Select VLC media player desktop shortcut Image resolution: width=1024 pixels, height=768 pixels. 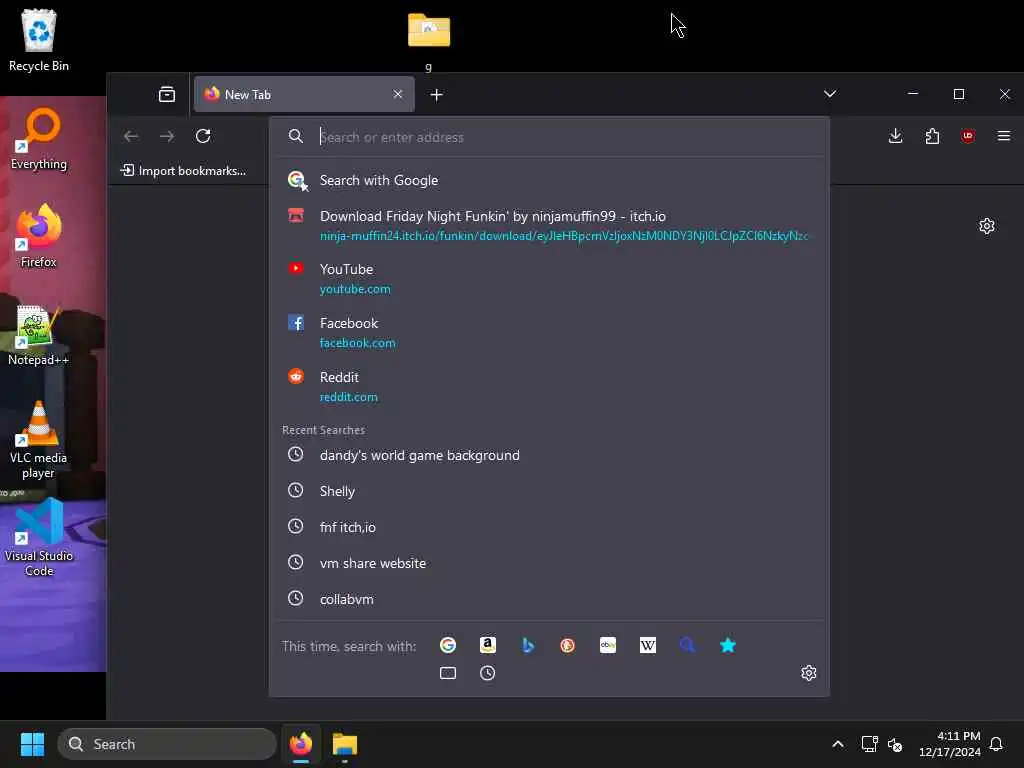tap(39, 440)
